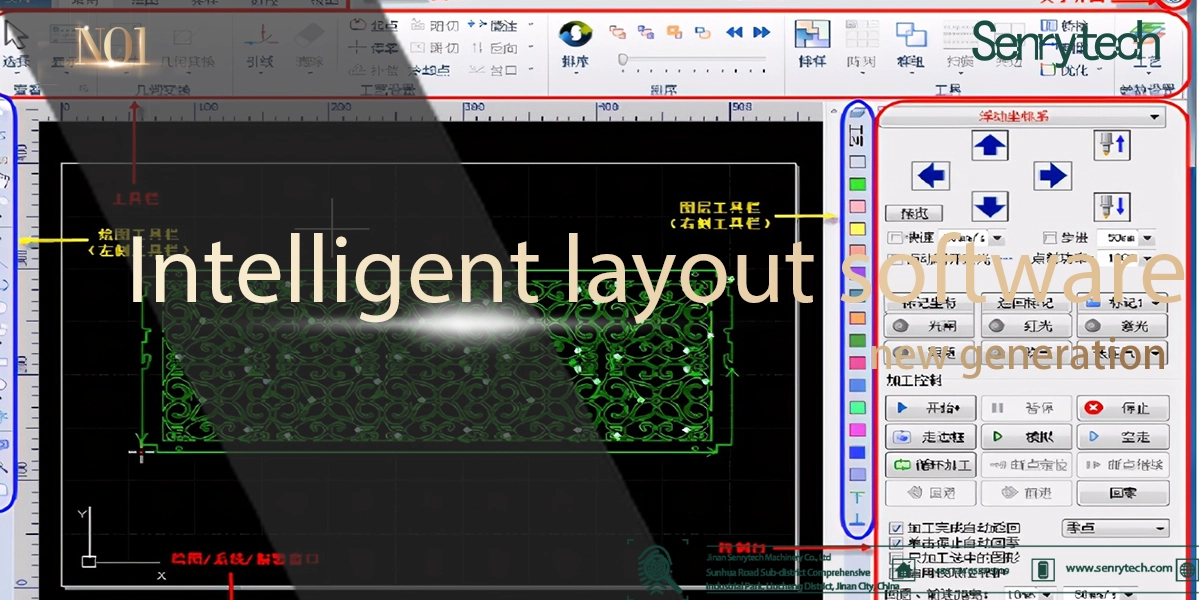1200x600 pixels.
Task: Click the jog left arrow button
Action: (931, 177)
